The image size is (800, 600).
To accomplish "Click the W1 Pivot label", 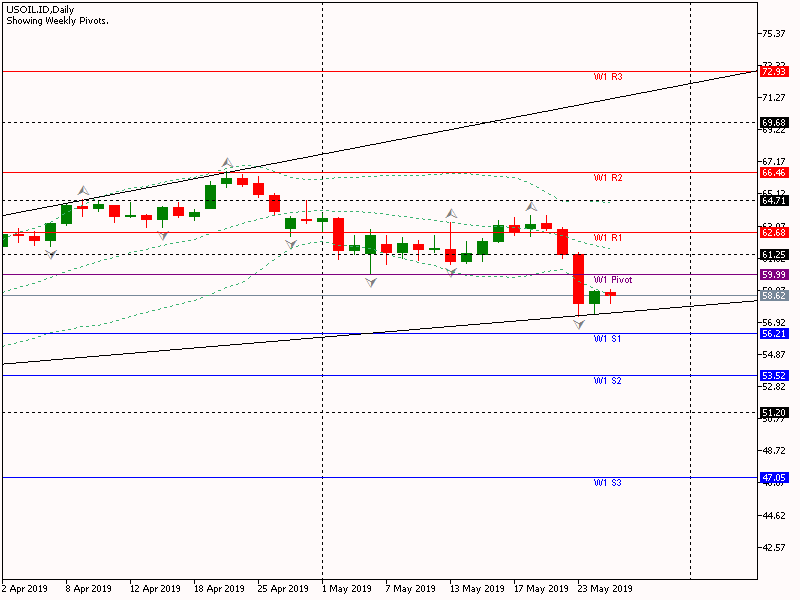I will pos(612,280).
